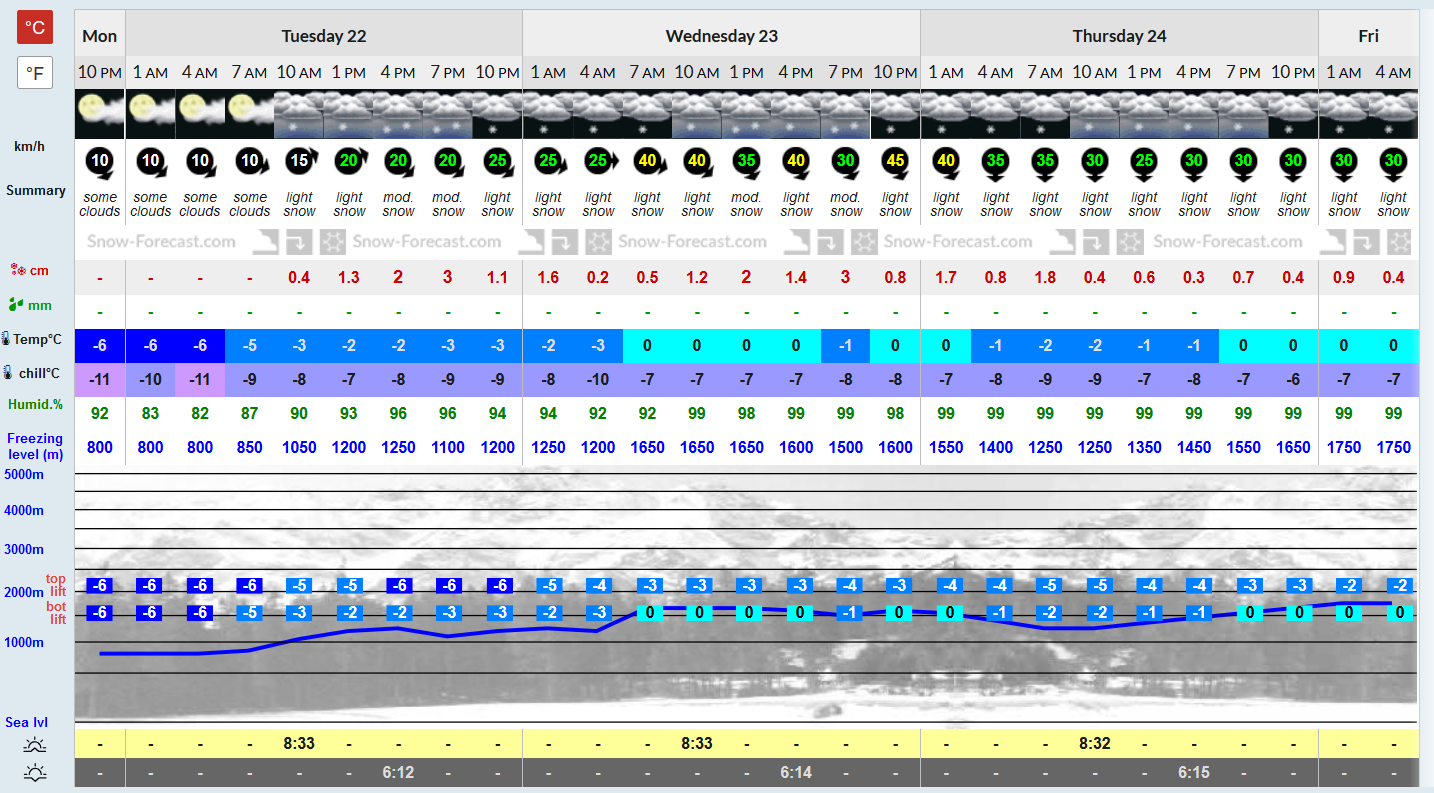
Task: Click the green rain mm icon label
Action: 16,305
